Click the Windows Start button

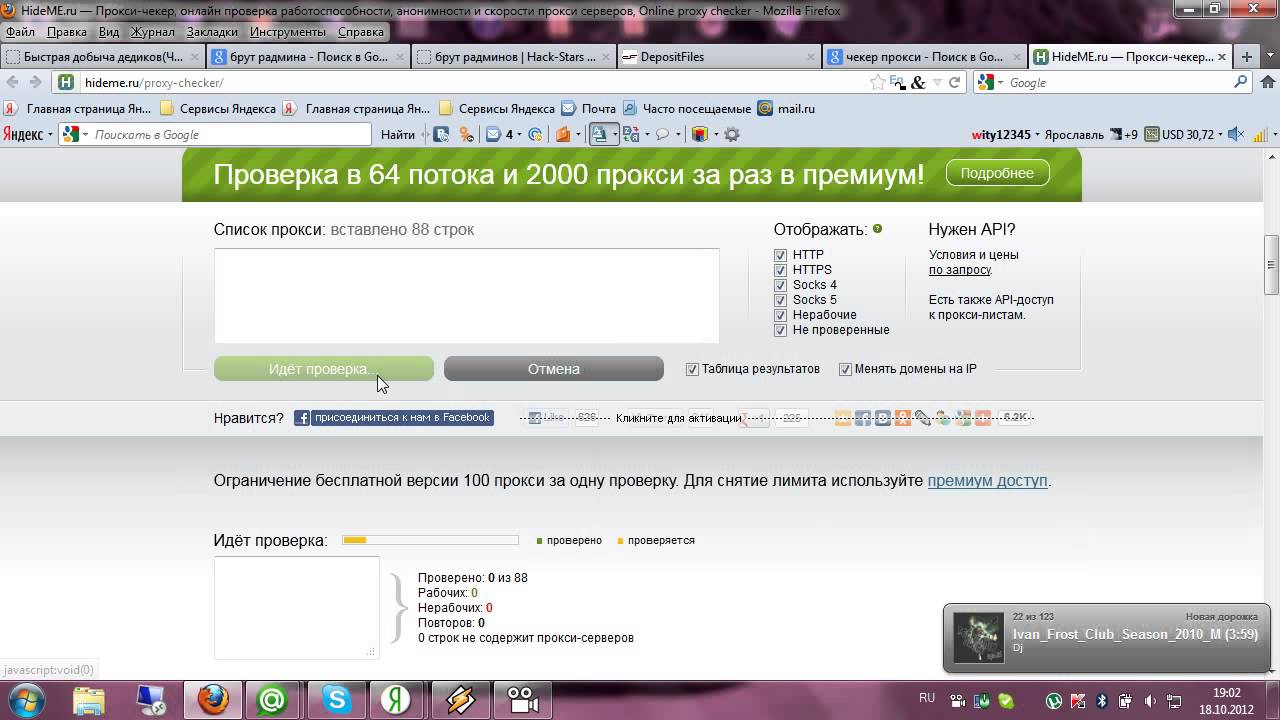pyautogui.click(x=25, y=700)
